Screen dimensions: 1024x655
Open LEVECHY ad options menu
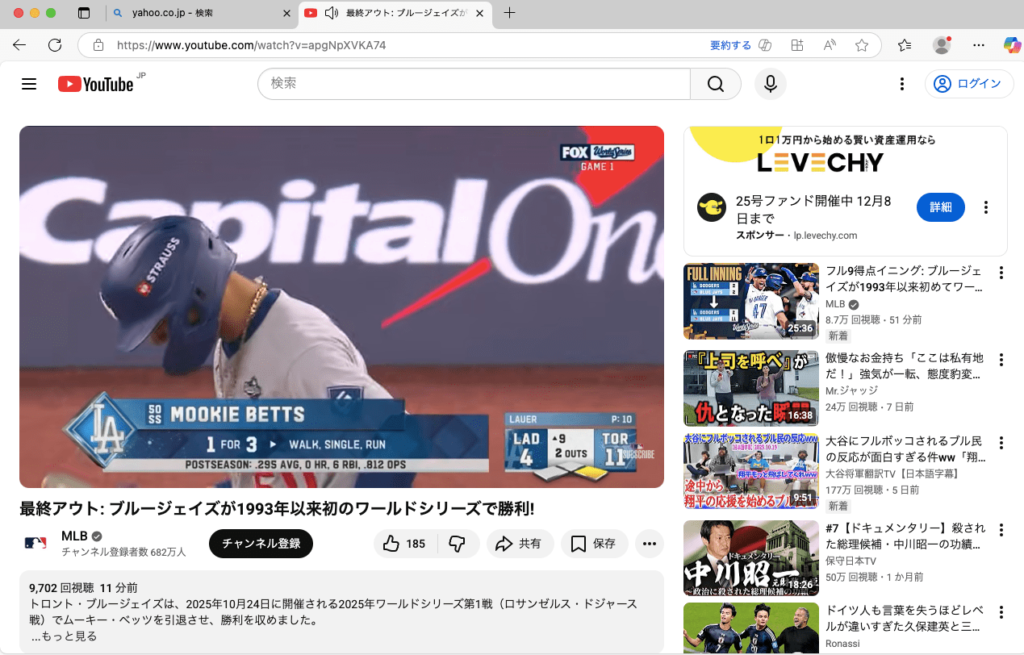click(x=985, y=207)
